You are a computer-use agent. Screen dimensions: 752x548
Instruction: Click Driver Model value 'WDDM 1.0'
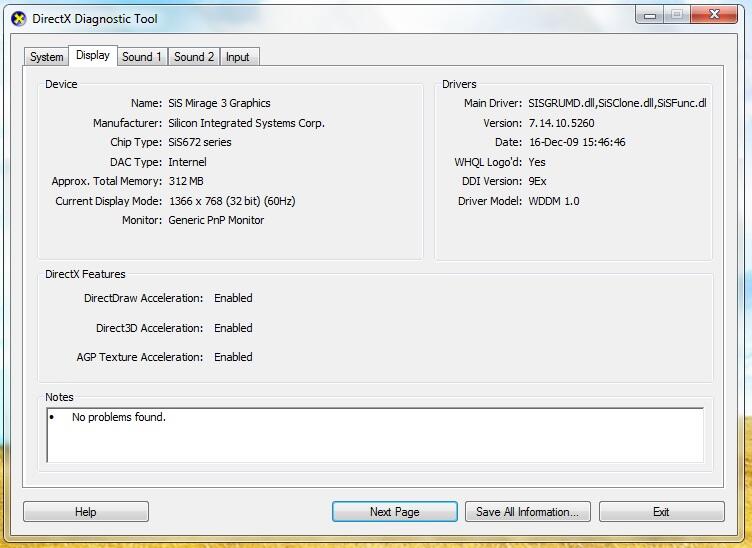click(554, 201)
